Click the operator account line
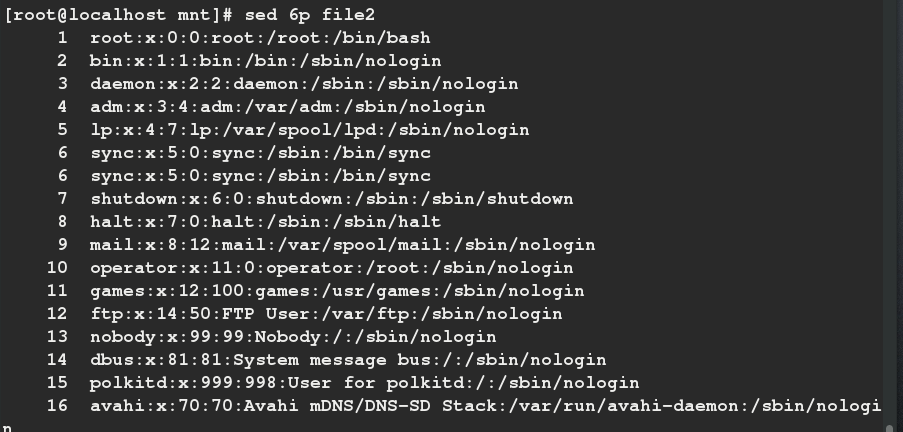Viewport: 903px width, 432px height. point(331,268)
